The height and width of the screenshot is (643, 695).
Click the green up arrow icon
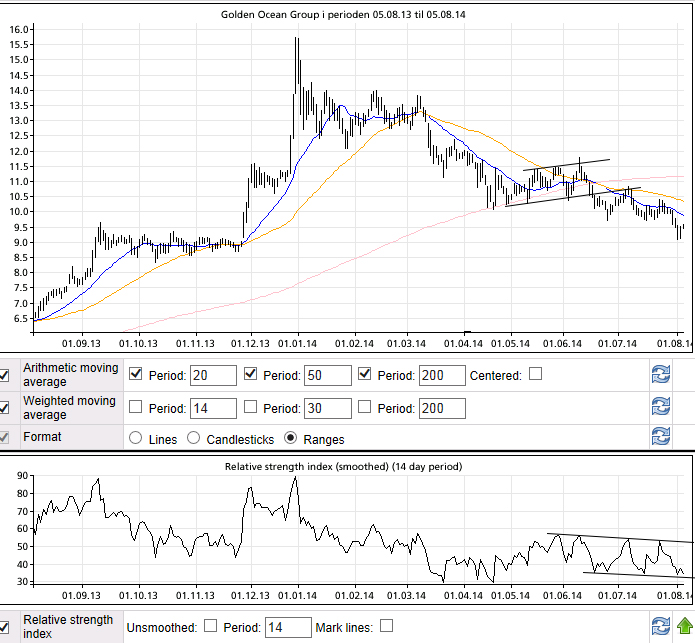[684, 626]
